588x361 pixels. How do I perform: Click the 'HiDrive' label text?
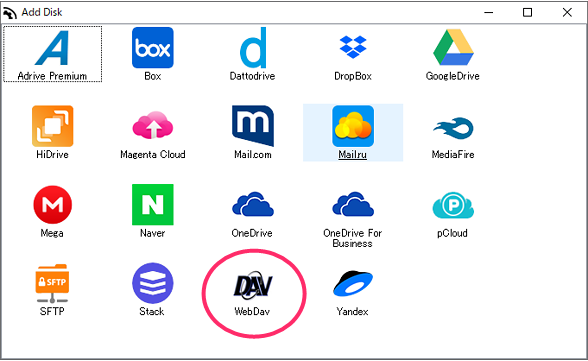(52, 154)
